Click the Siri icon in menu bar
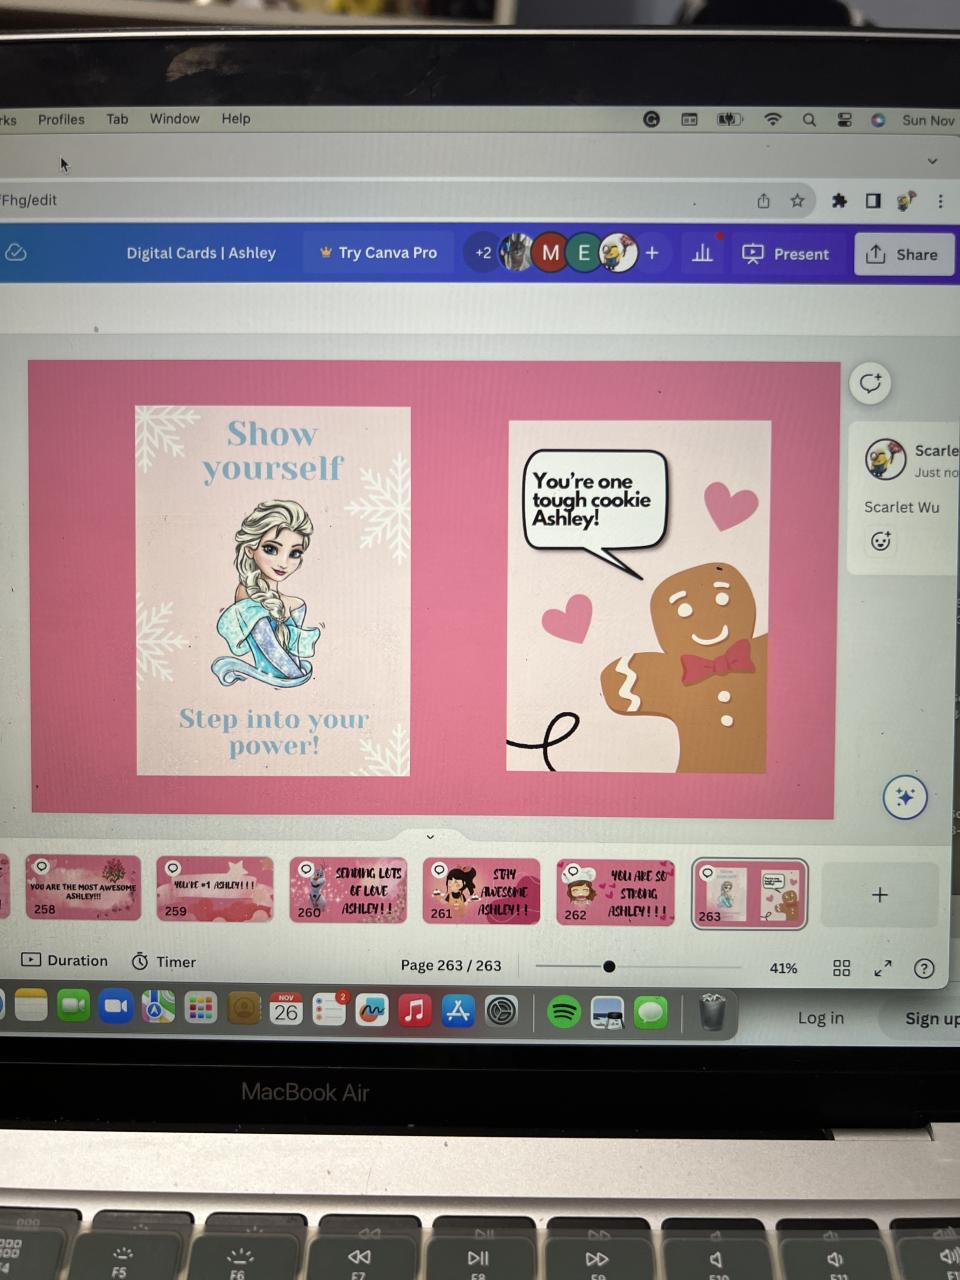The height and width of the screenshot is (1280, 960). point(878,120)
